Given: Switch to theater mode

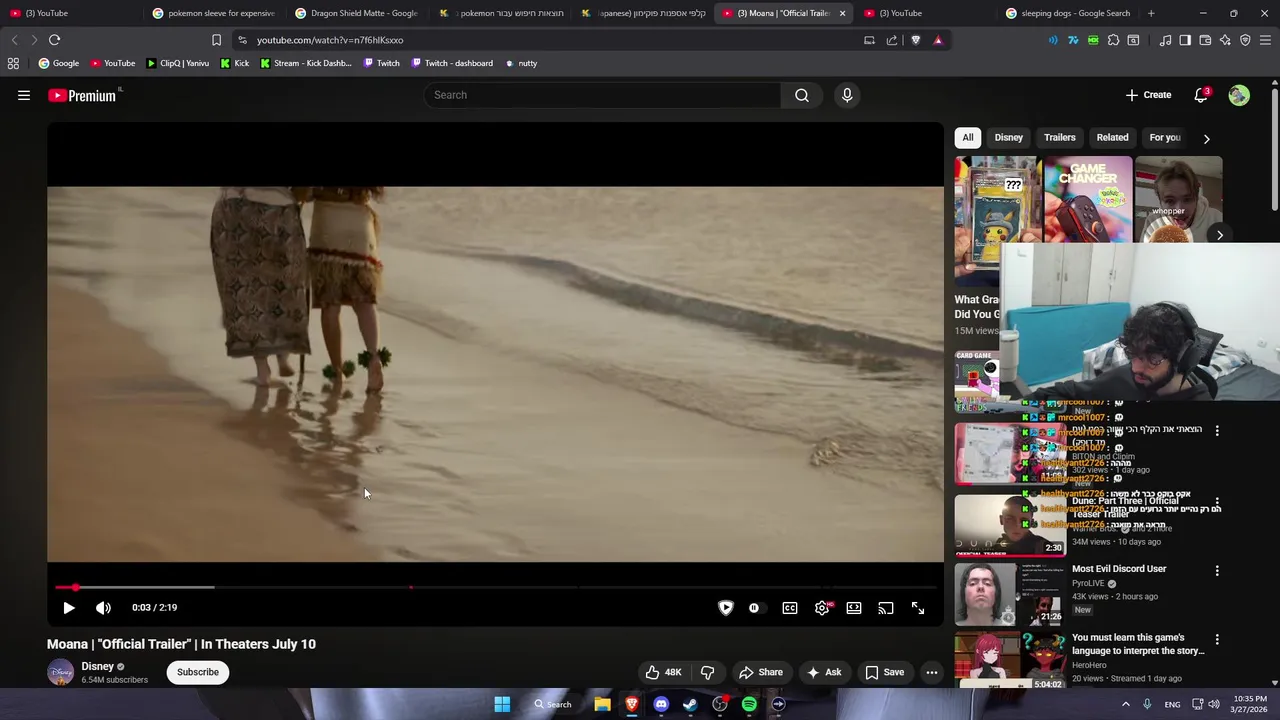Looking at the screenshot, I should coord(854,608).
